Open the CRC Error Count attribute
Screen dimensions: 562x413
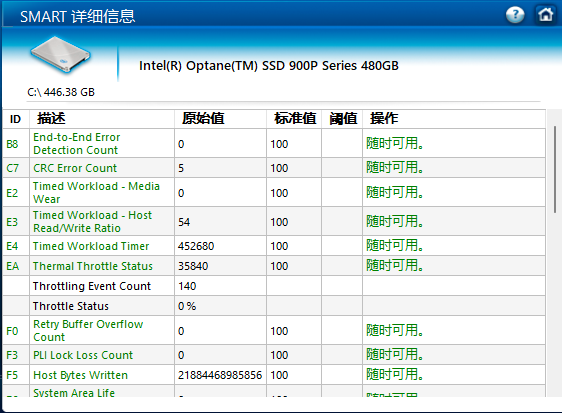pyautogui.click(x=75, y=168)
